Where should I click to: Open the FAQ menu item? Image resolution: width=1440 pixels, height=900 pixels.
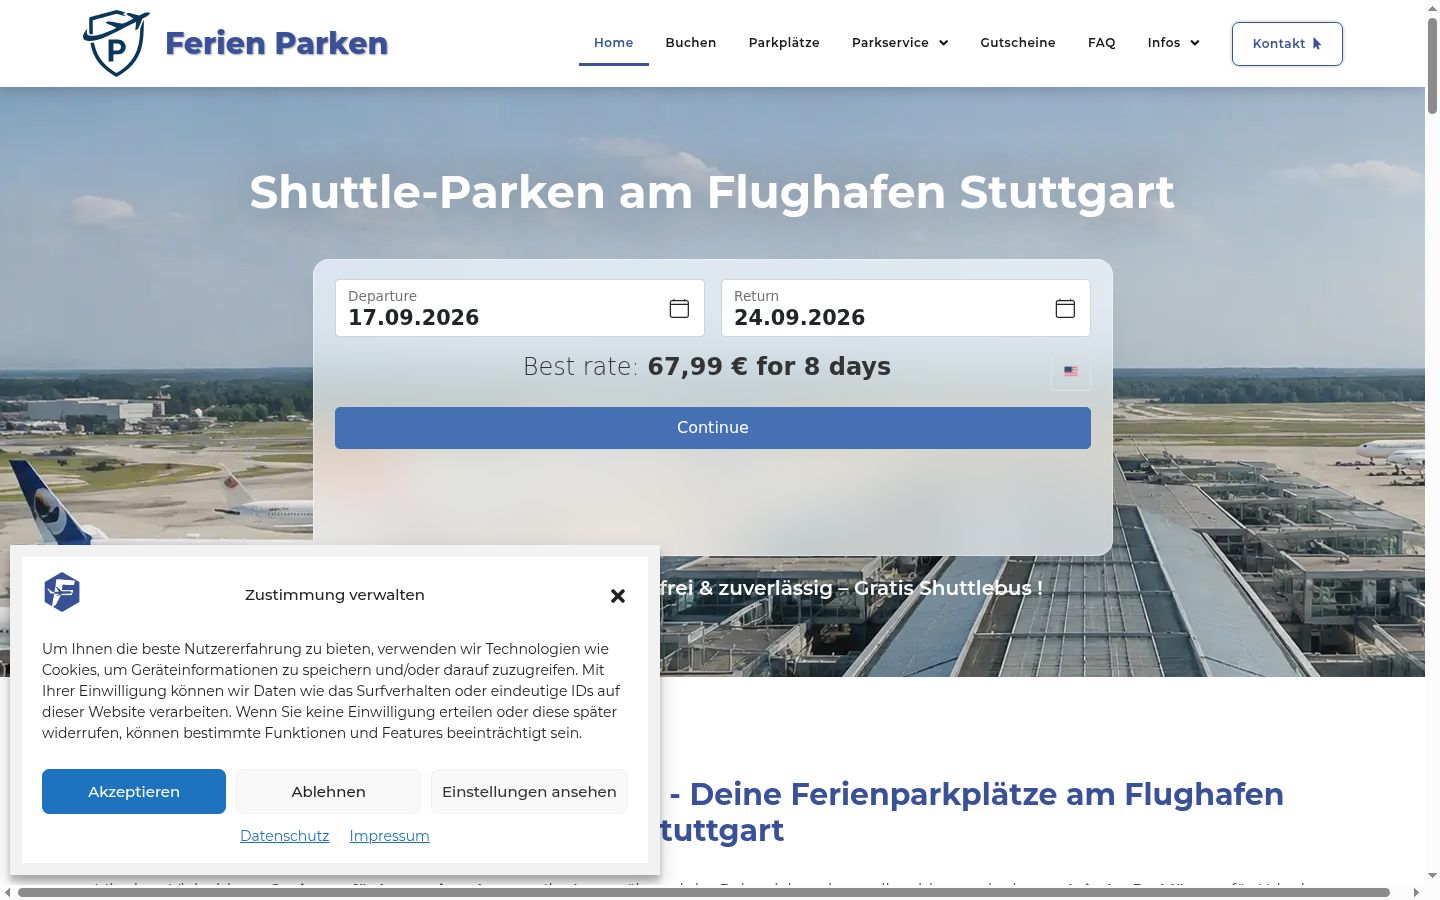(x=1102, y=43)
